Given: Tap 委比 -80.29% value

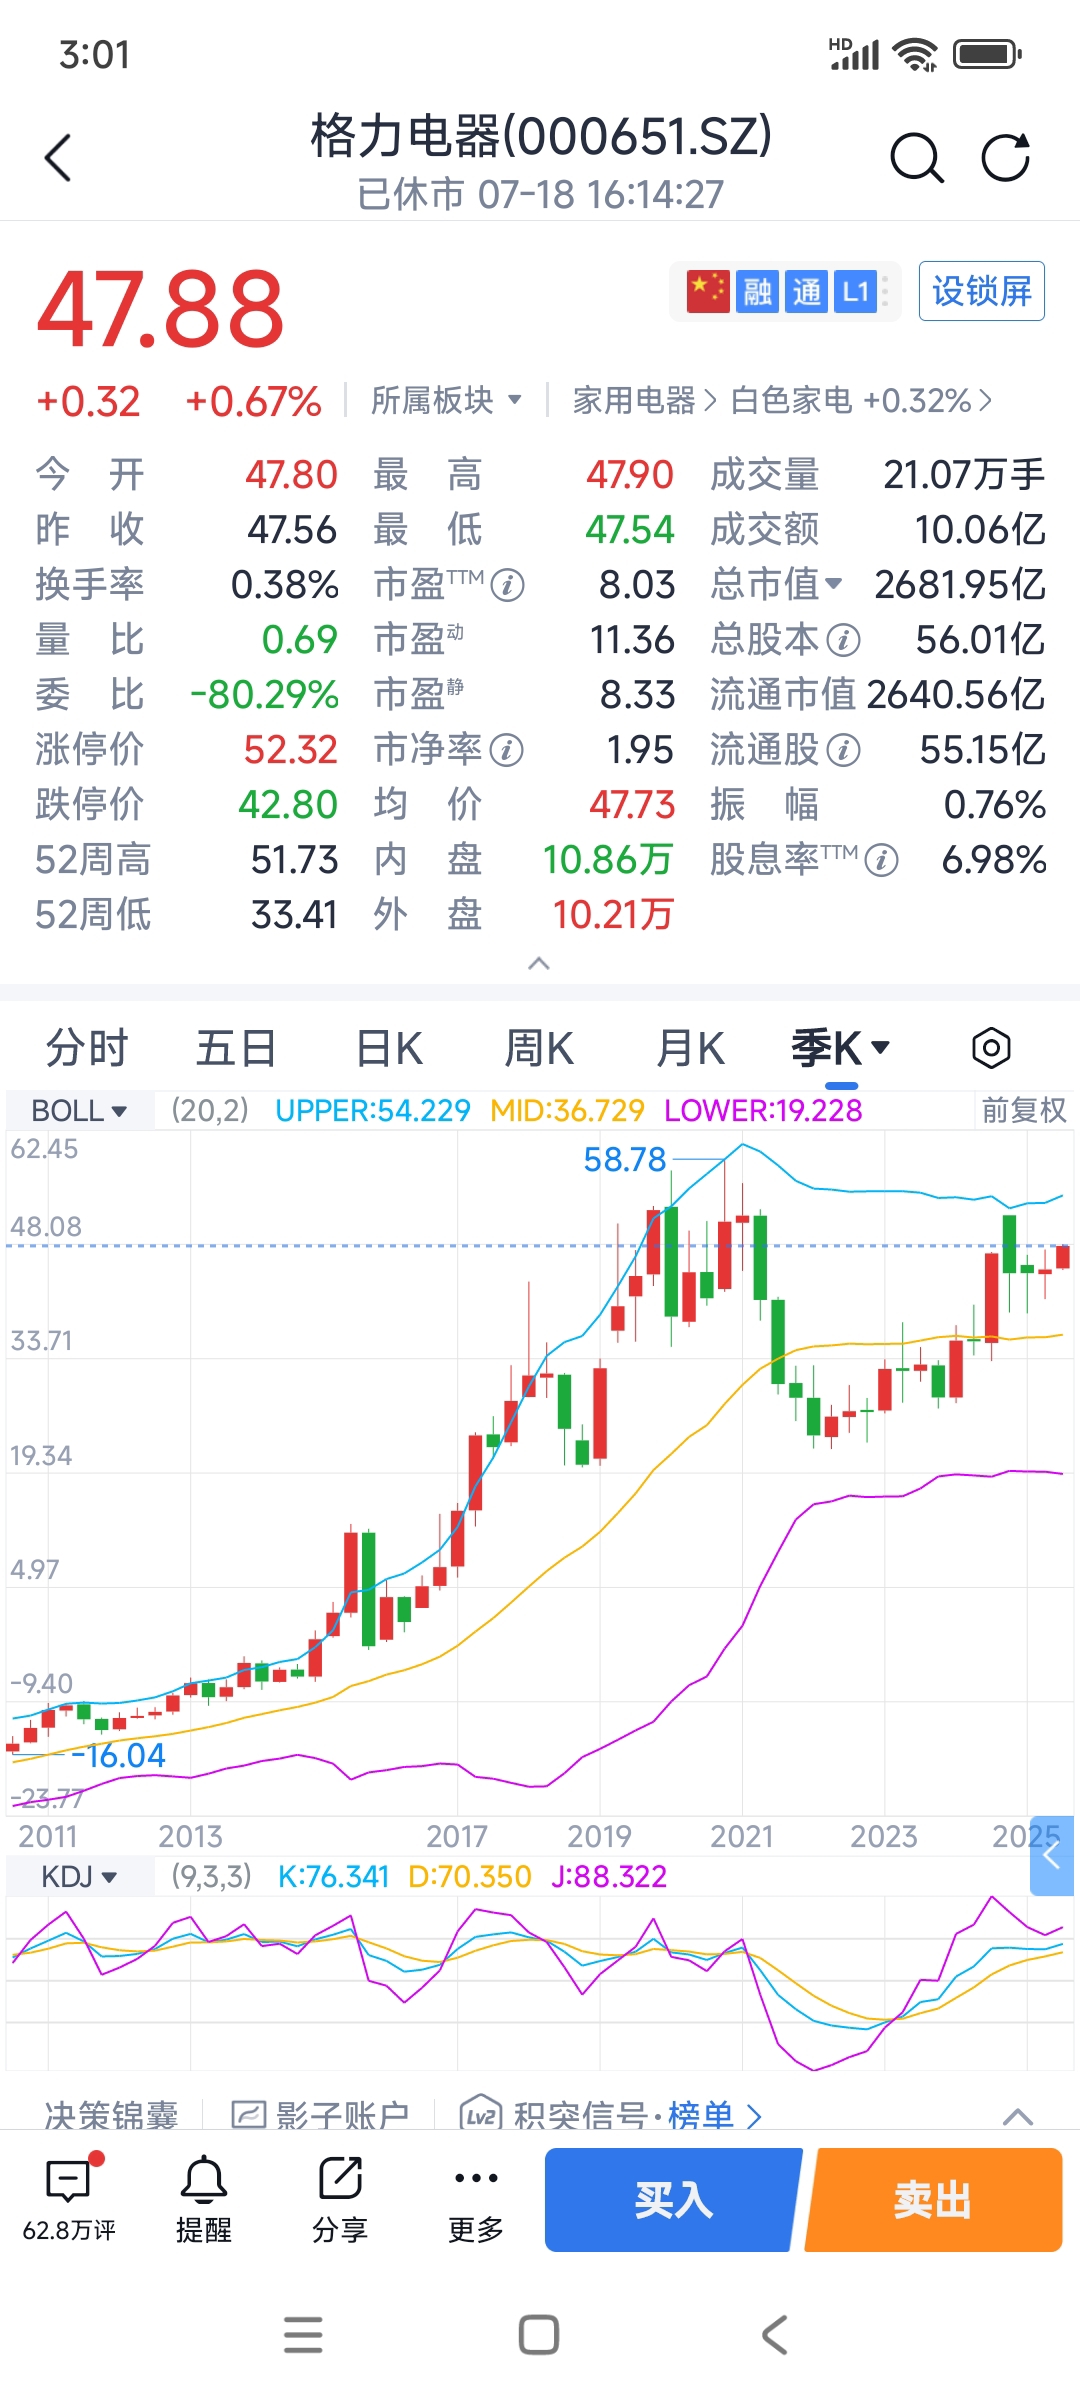Looking at the screenshot, I should (264, 695).
